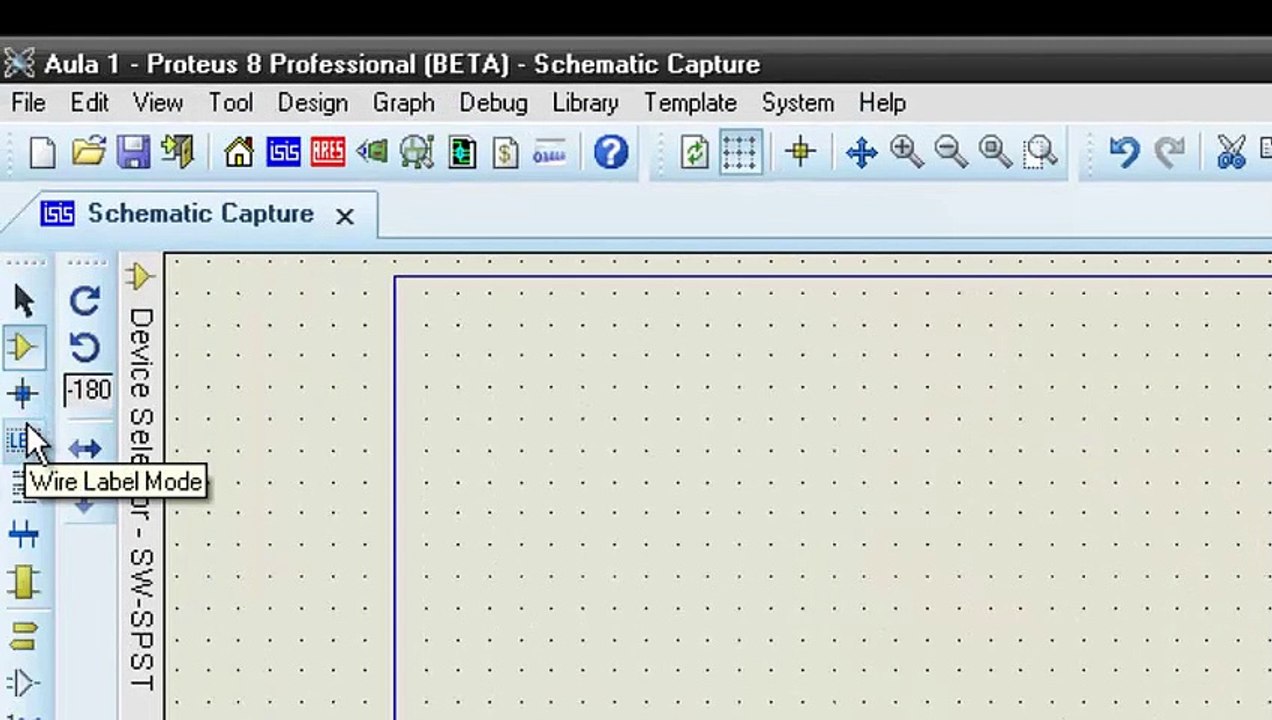Rotate anti-clockwise with the lower rotate arrow
Image resolution: width=1272 pixels, height=720 pixels.
(85, 347)
